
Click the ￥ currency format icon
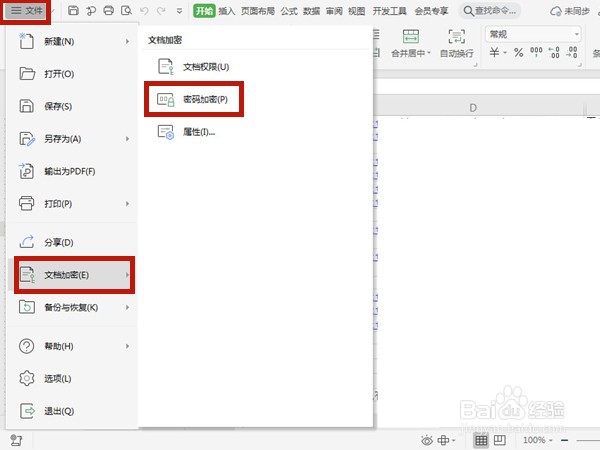[x=494, y=52]
